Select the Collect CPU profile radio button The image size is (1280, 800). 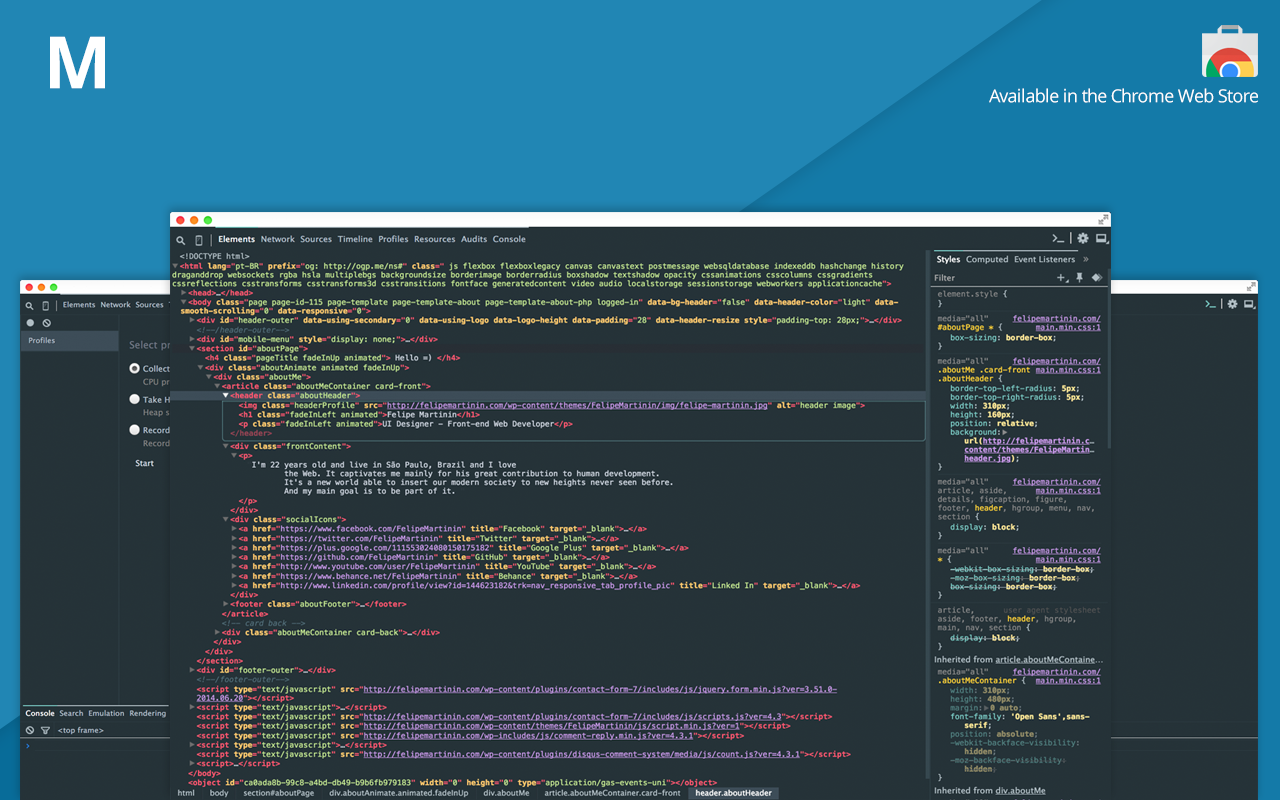(134, 368)
